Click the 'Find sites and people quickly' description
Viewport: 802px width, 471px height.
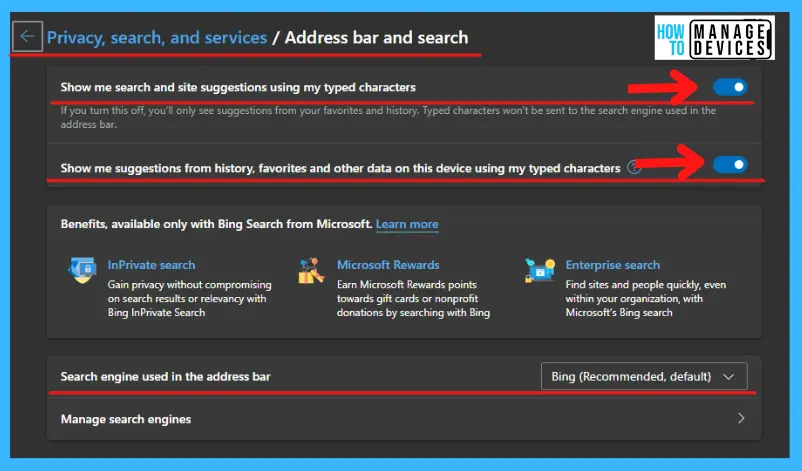coord(645,299)
